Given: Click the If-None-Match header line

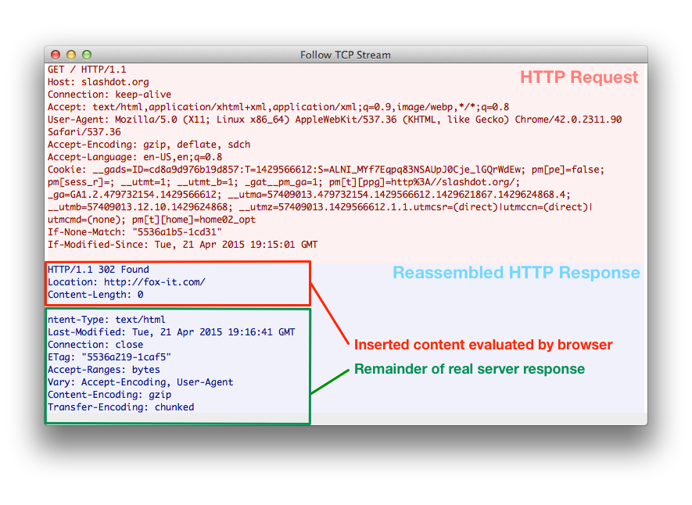Looking at the screenshot, I should [135, 232].
